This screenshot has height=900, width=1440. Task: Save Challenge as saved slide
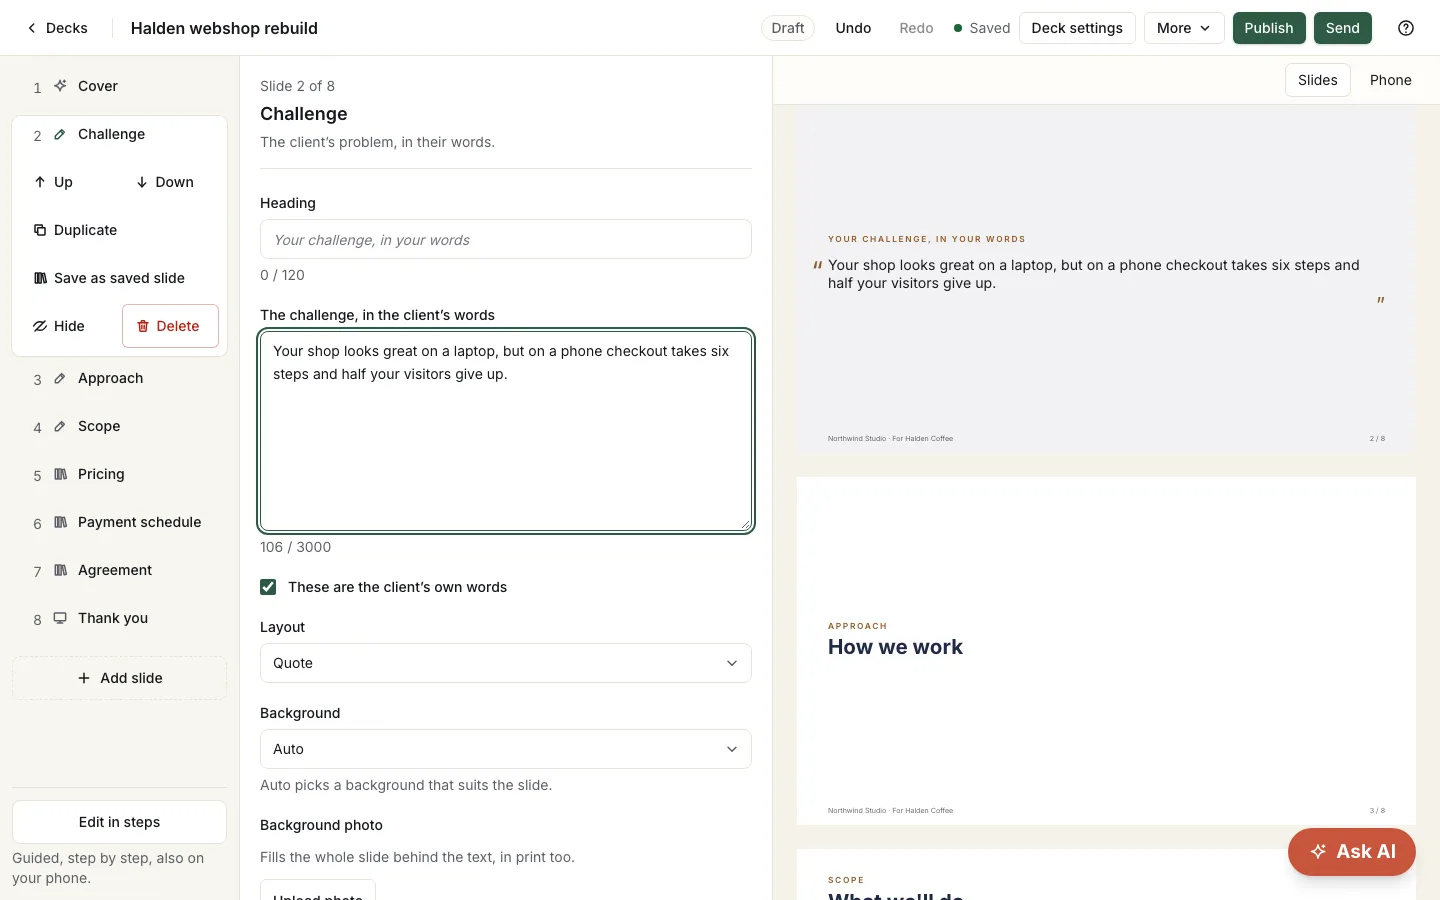tap(109, 278)
